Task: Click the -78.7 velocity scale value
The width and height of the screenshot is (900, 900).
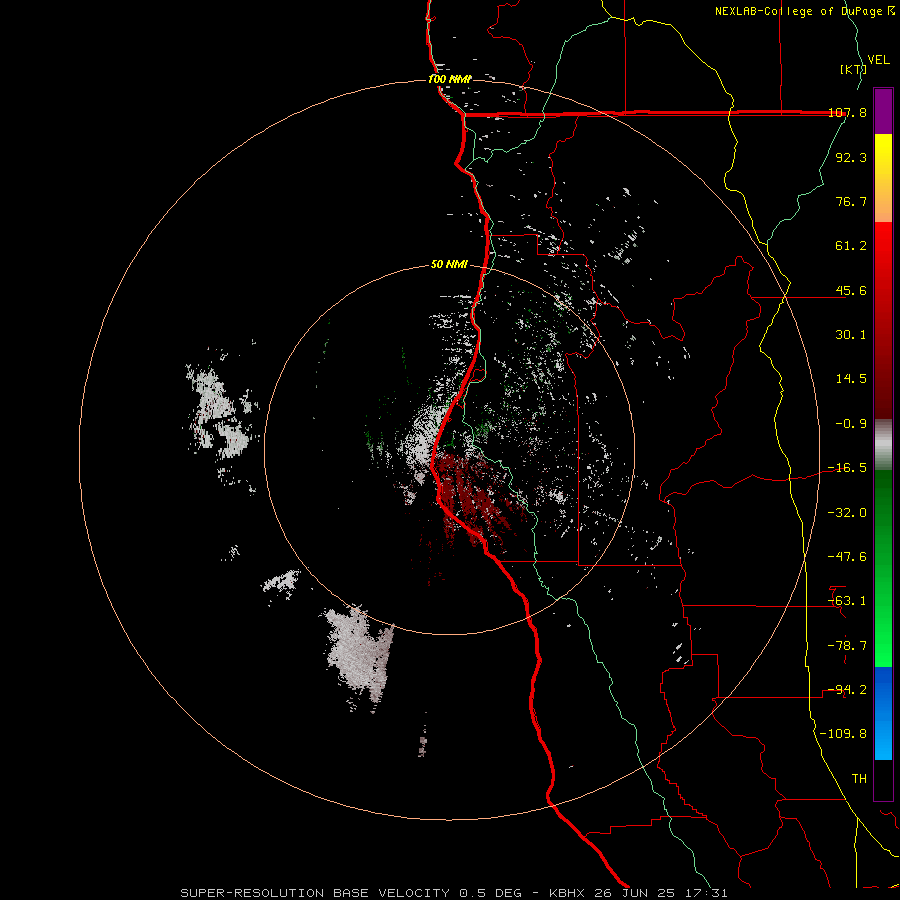Action: (x=848, y=646)
